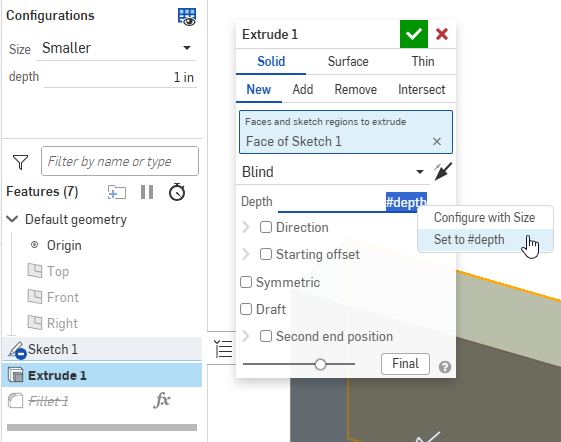Select Origin in the feature tree
The width and height of the screenshot is (561, 442).
[64, 246]
